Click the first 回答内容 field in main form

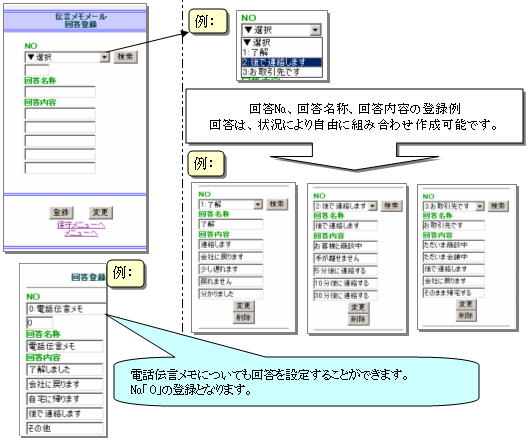[60, 114]
